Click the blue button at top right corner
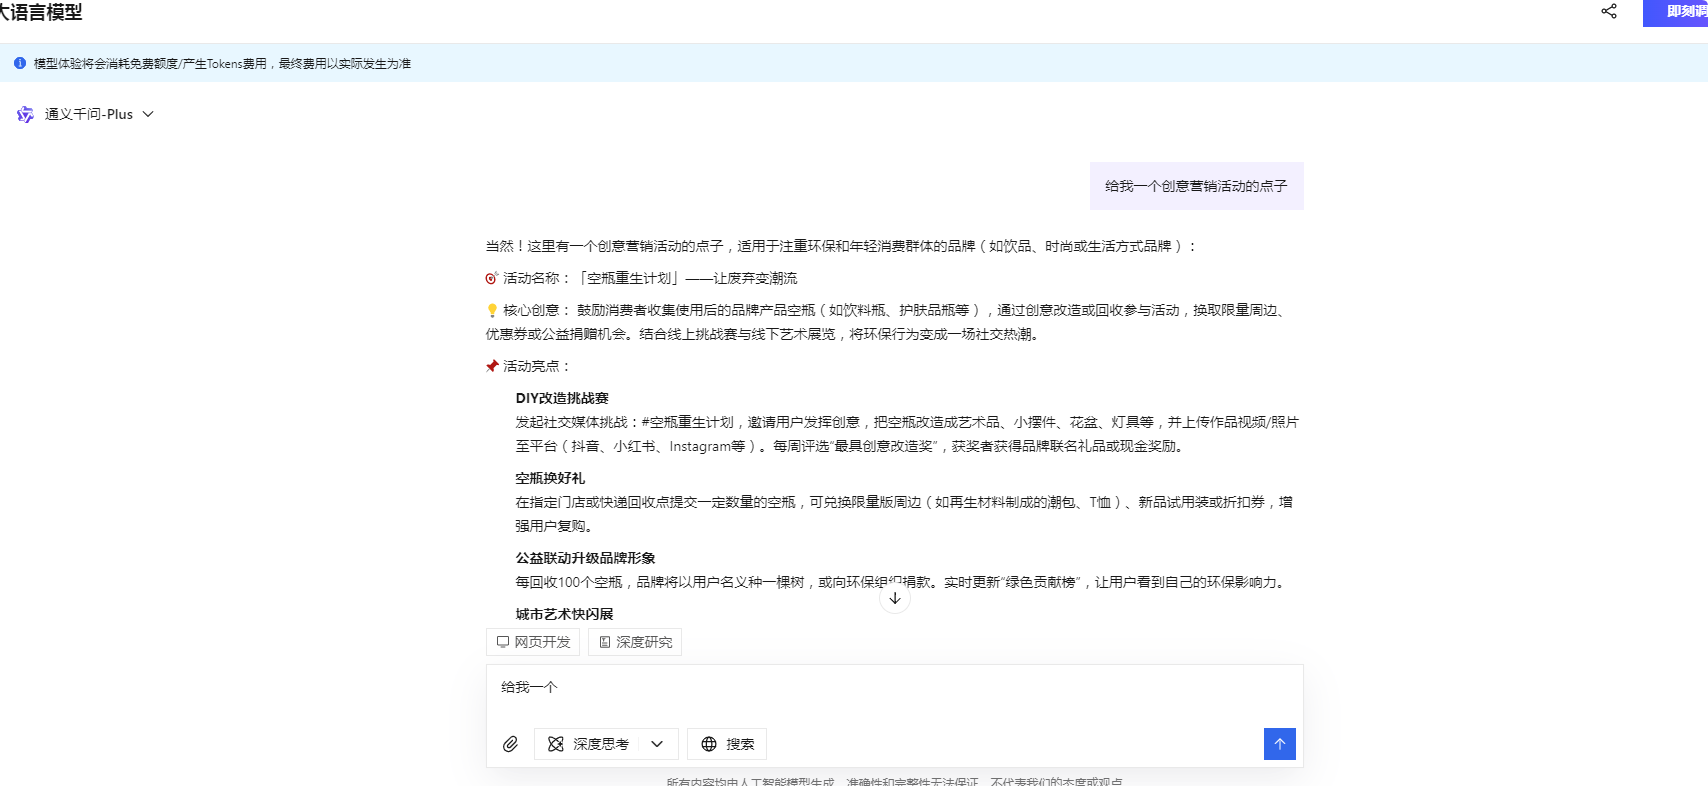This screenshot has width=1708, height=786. click(1677, 12)
